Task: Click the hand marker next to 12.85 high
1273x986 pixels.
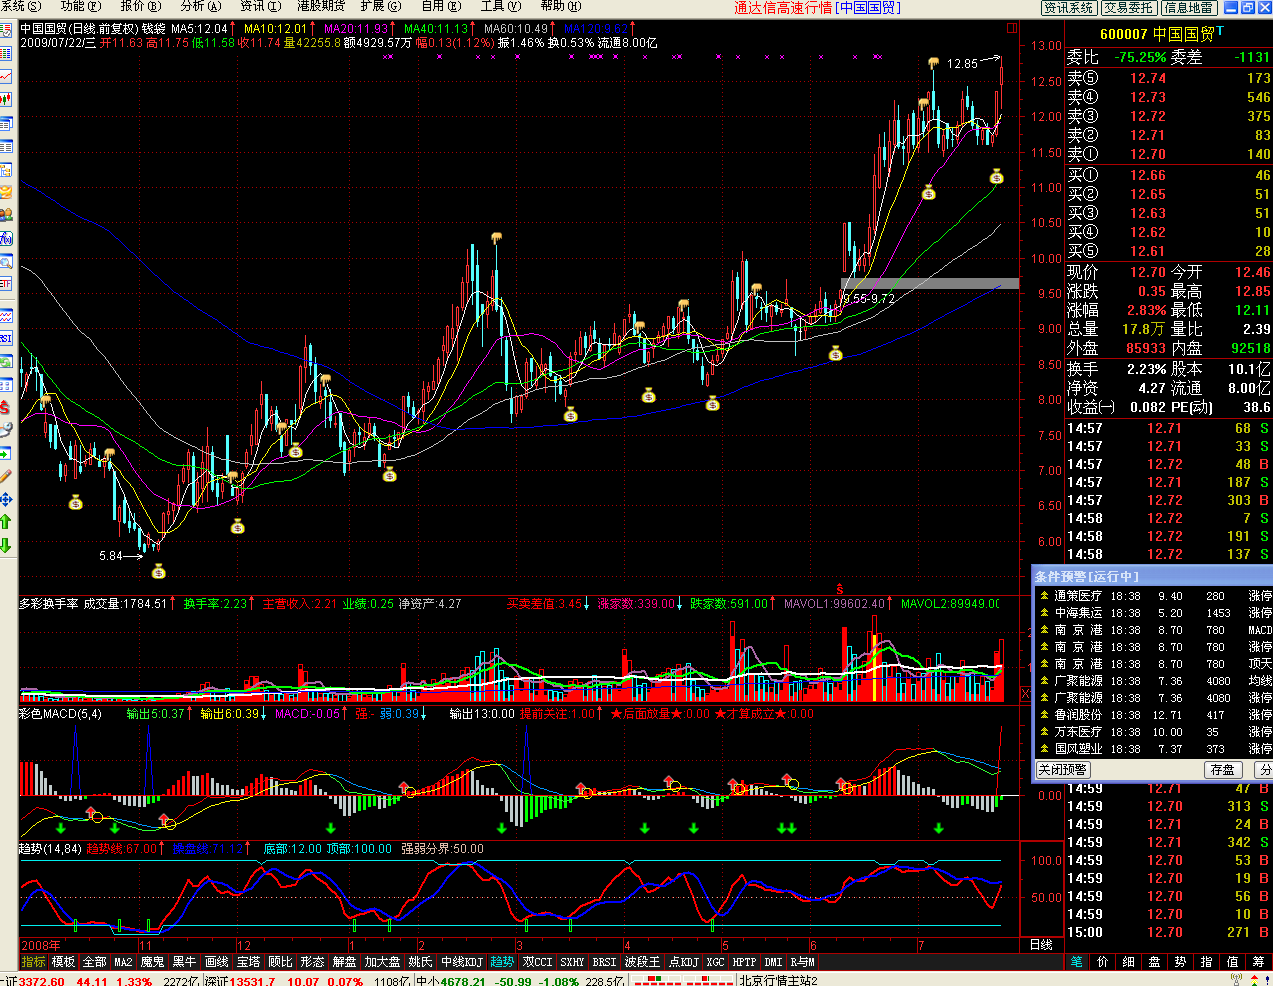Action: point(932,63)
